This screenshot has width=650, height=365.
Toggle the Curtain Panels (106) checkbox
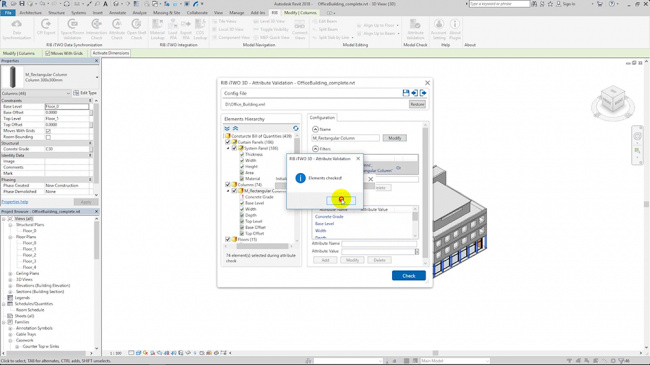click(x=228, y=142)
